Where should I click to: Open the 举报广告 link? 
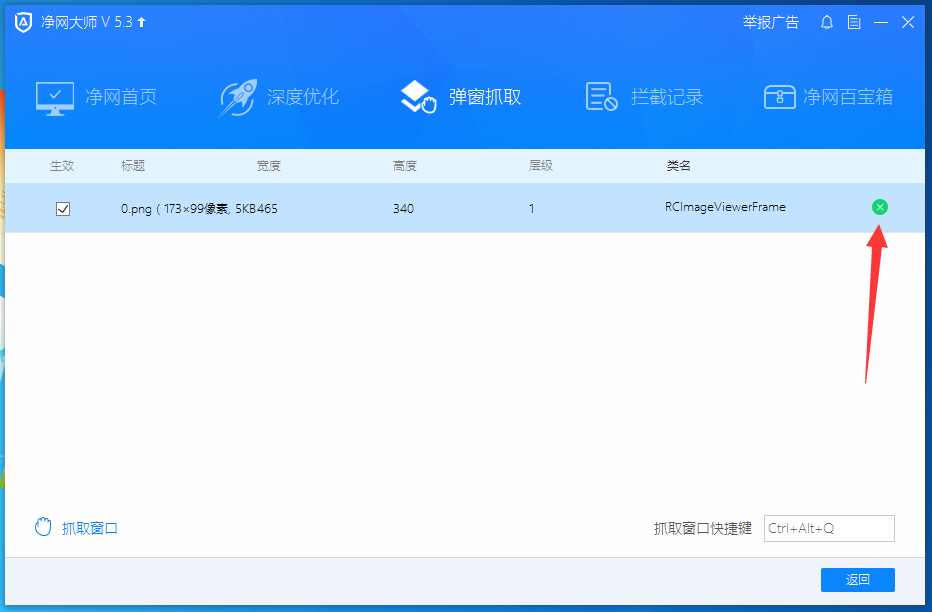(x=771, y=21)
